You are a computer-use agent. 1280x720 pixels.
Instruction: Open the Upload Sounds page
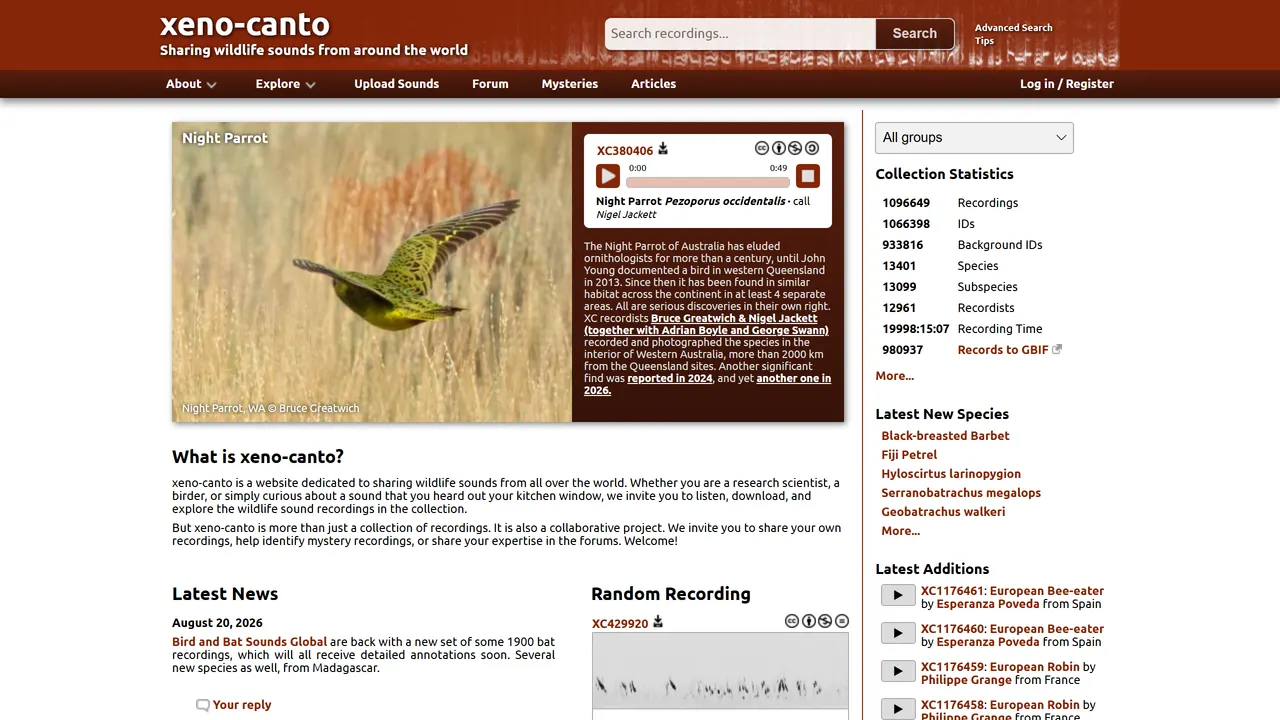(x=396, y=84)
